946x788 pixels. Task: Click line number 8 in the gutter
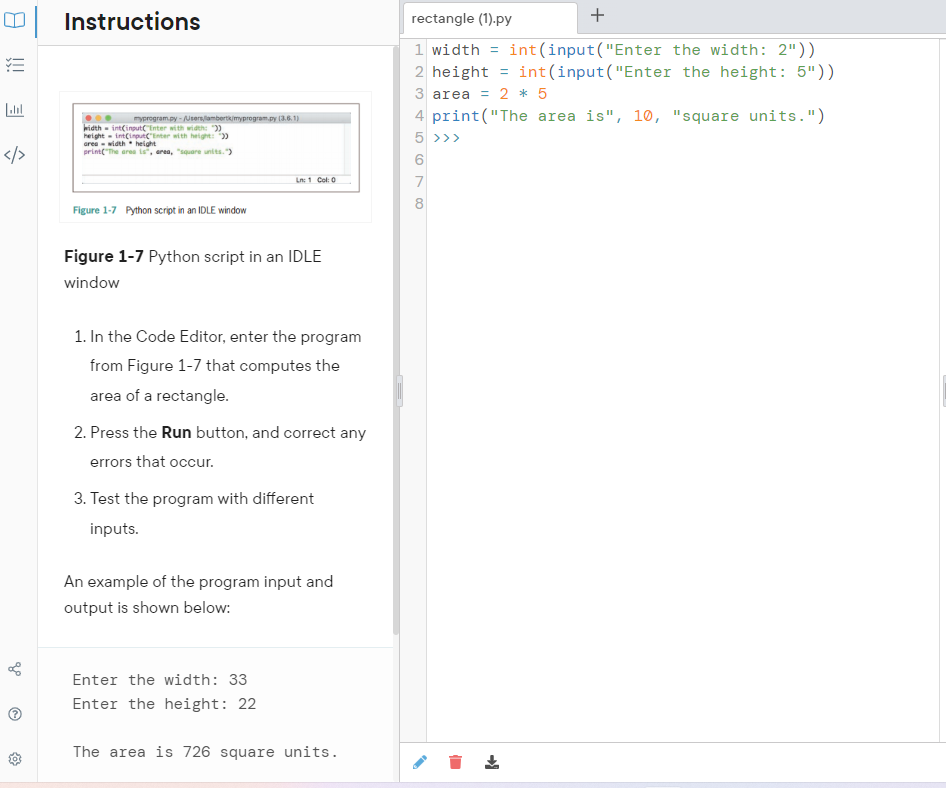tap(419, 204)
